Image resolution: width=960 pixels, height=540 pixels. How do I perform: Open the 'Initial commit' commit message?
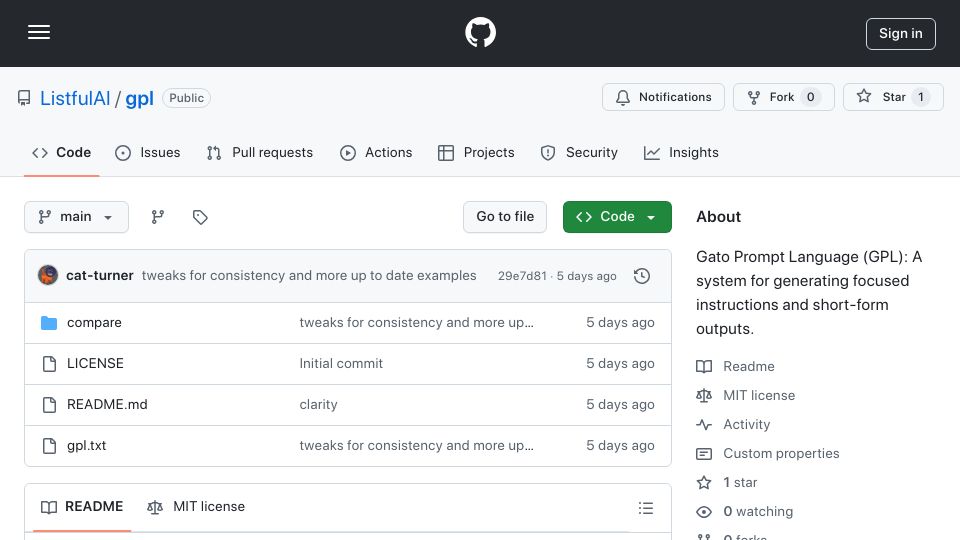point(341,364)
